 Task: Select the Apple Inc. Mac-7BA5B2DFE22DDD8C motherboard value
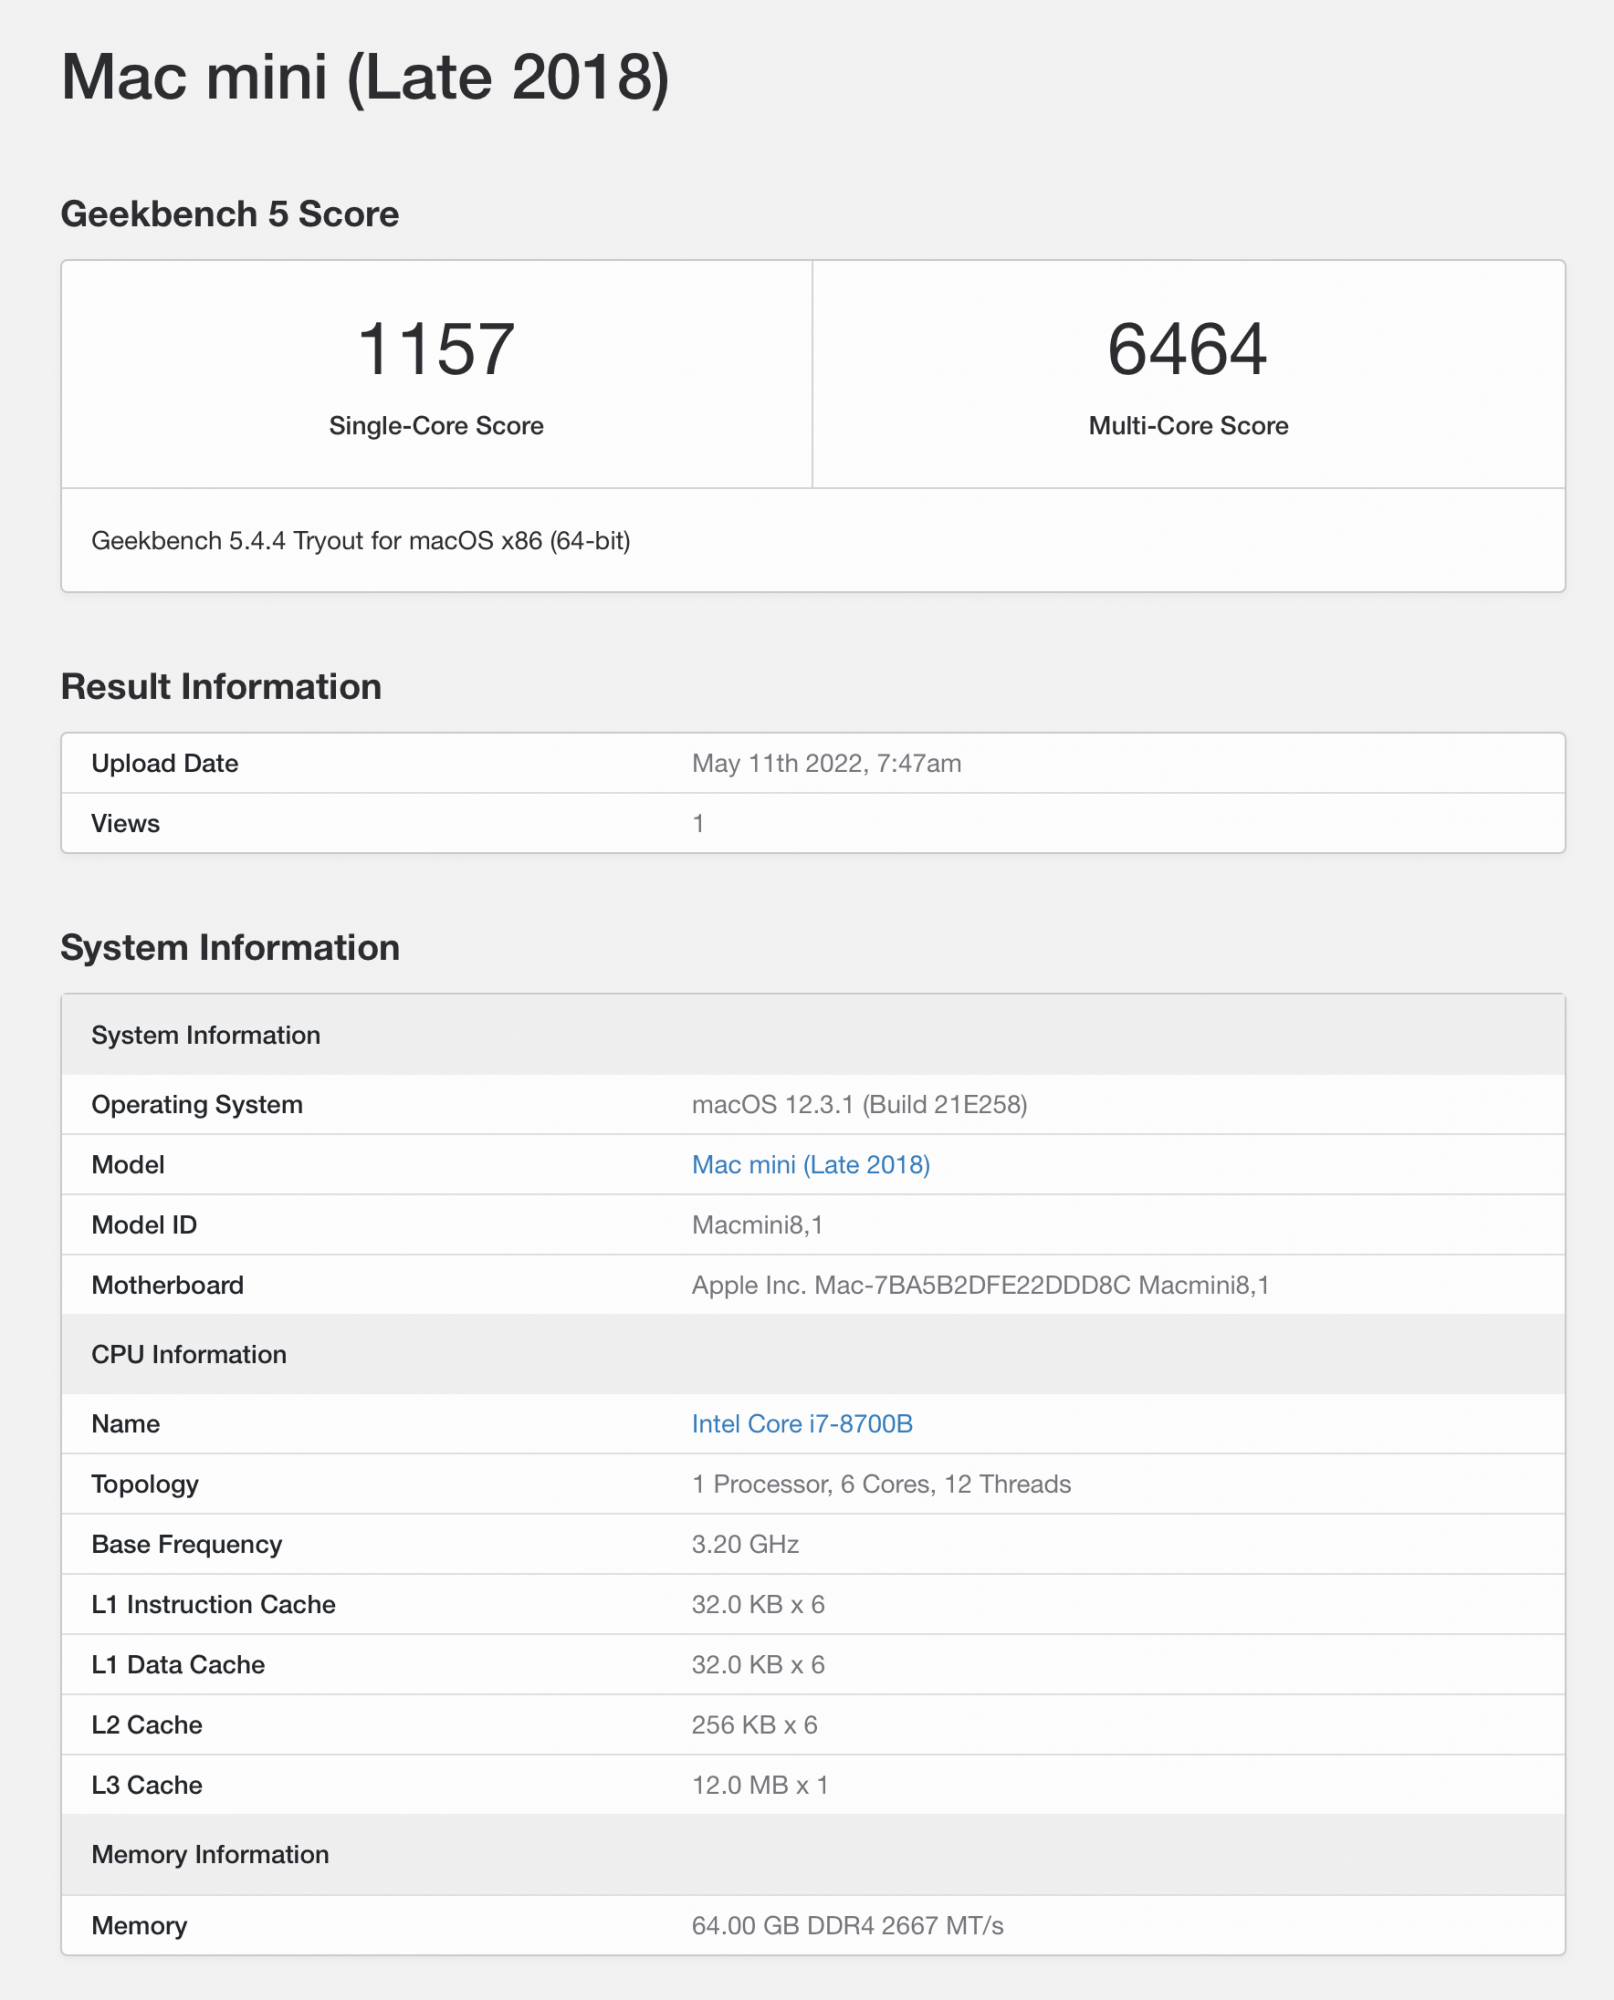[980, 1285]
